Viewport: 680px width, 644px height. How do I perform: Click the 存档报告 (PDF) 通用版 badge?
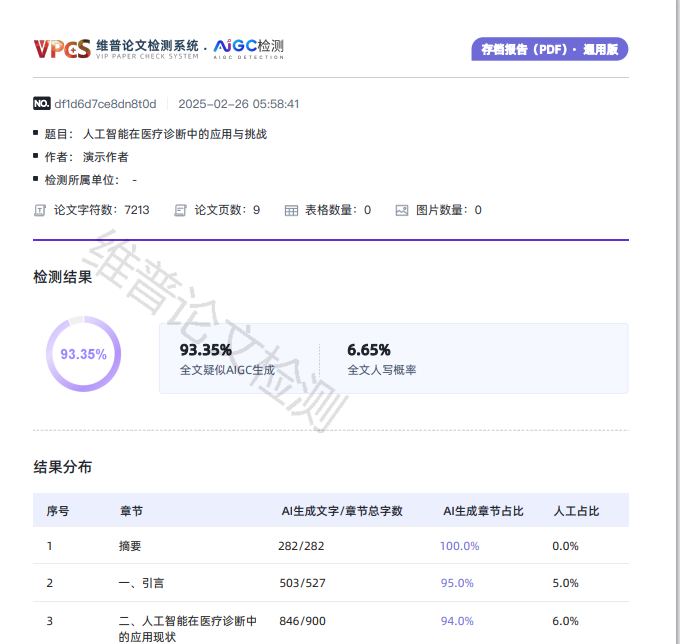point(549,49)
